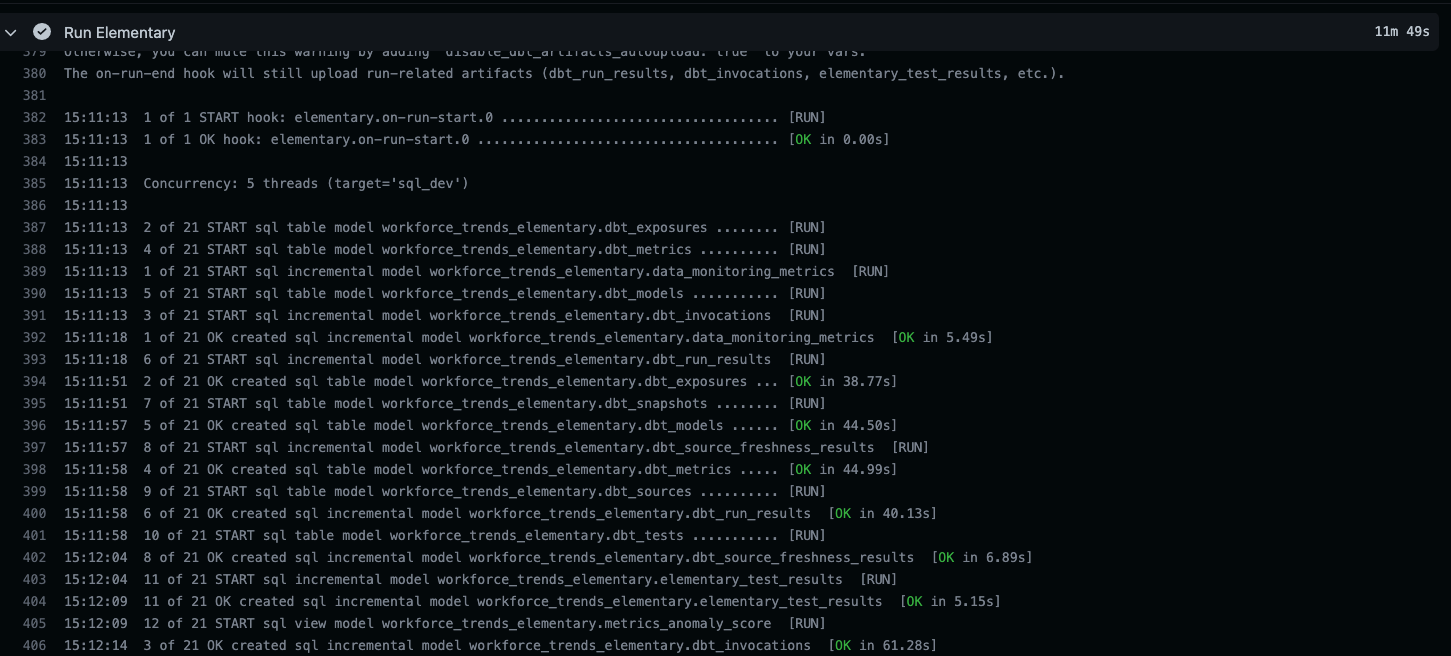Click the START dbt_snapshots table model line

[445, 403]
